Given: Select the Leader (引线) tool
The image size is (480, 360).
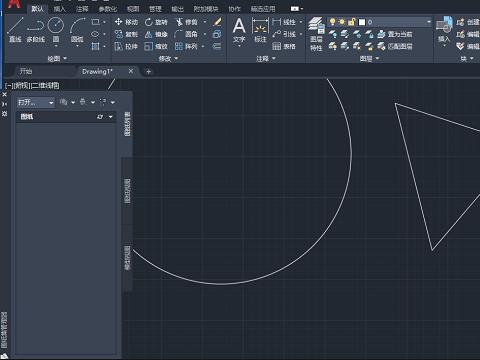Looking at the screenshot, I should (284, 34).
